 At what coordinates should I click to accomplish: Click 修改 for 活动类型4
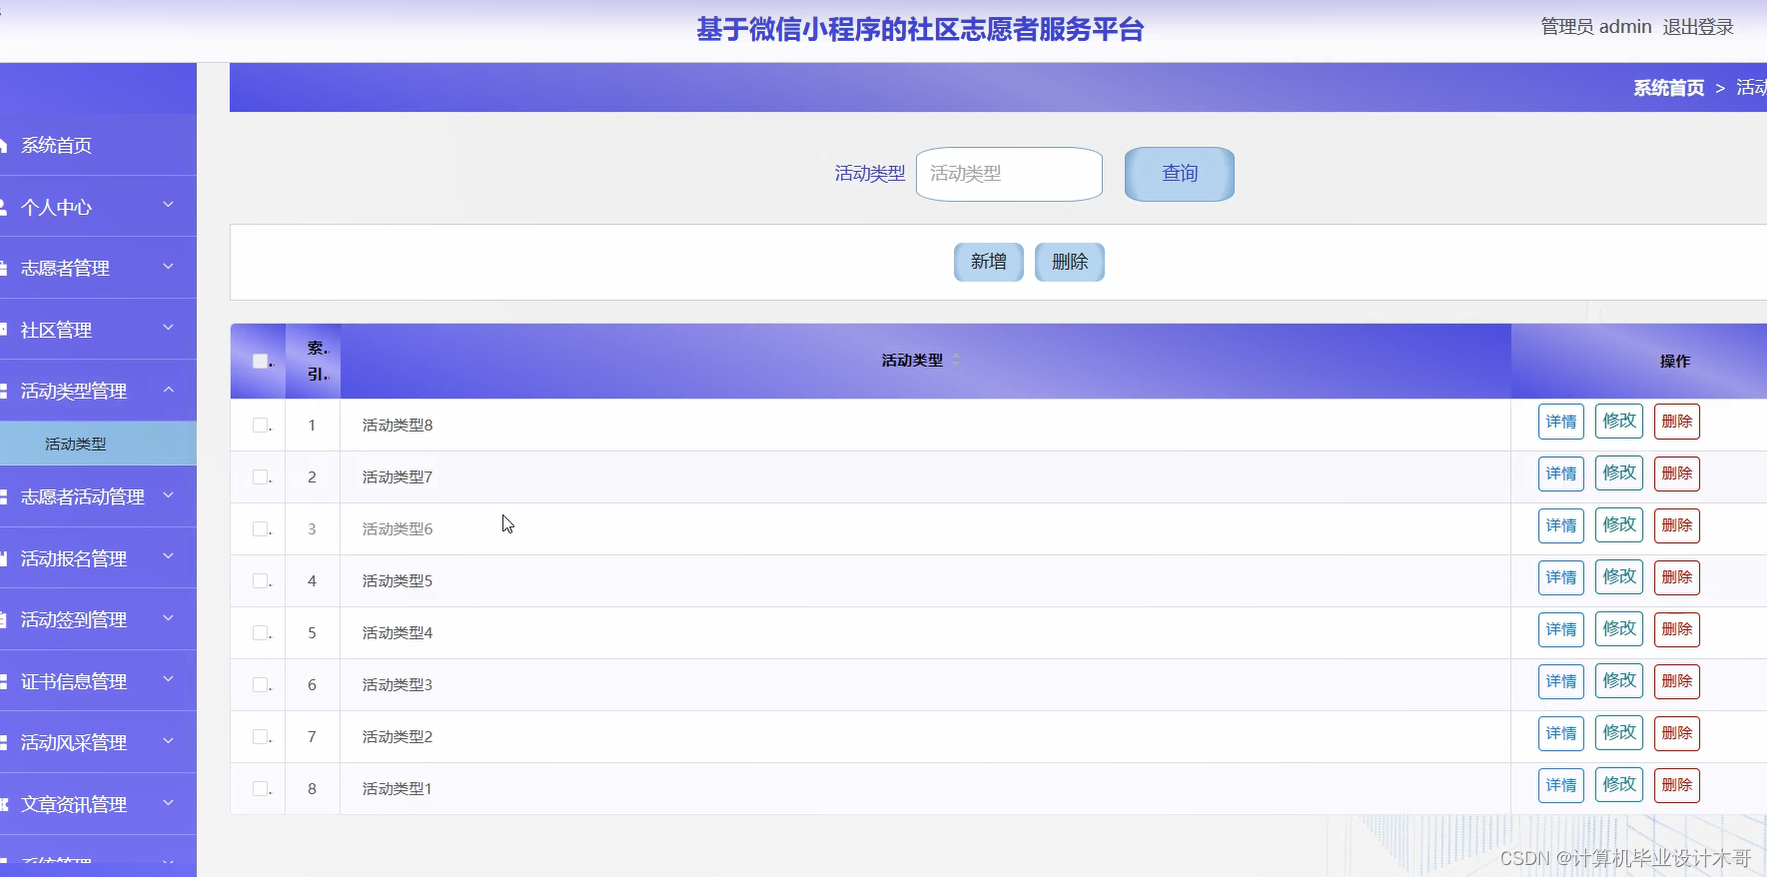tap(1619, 630)
